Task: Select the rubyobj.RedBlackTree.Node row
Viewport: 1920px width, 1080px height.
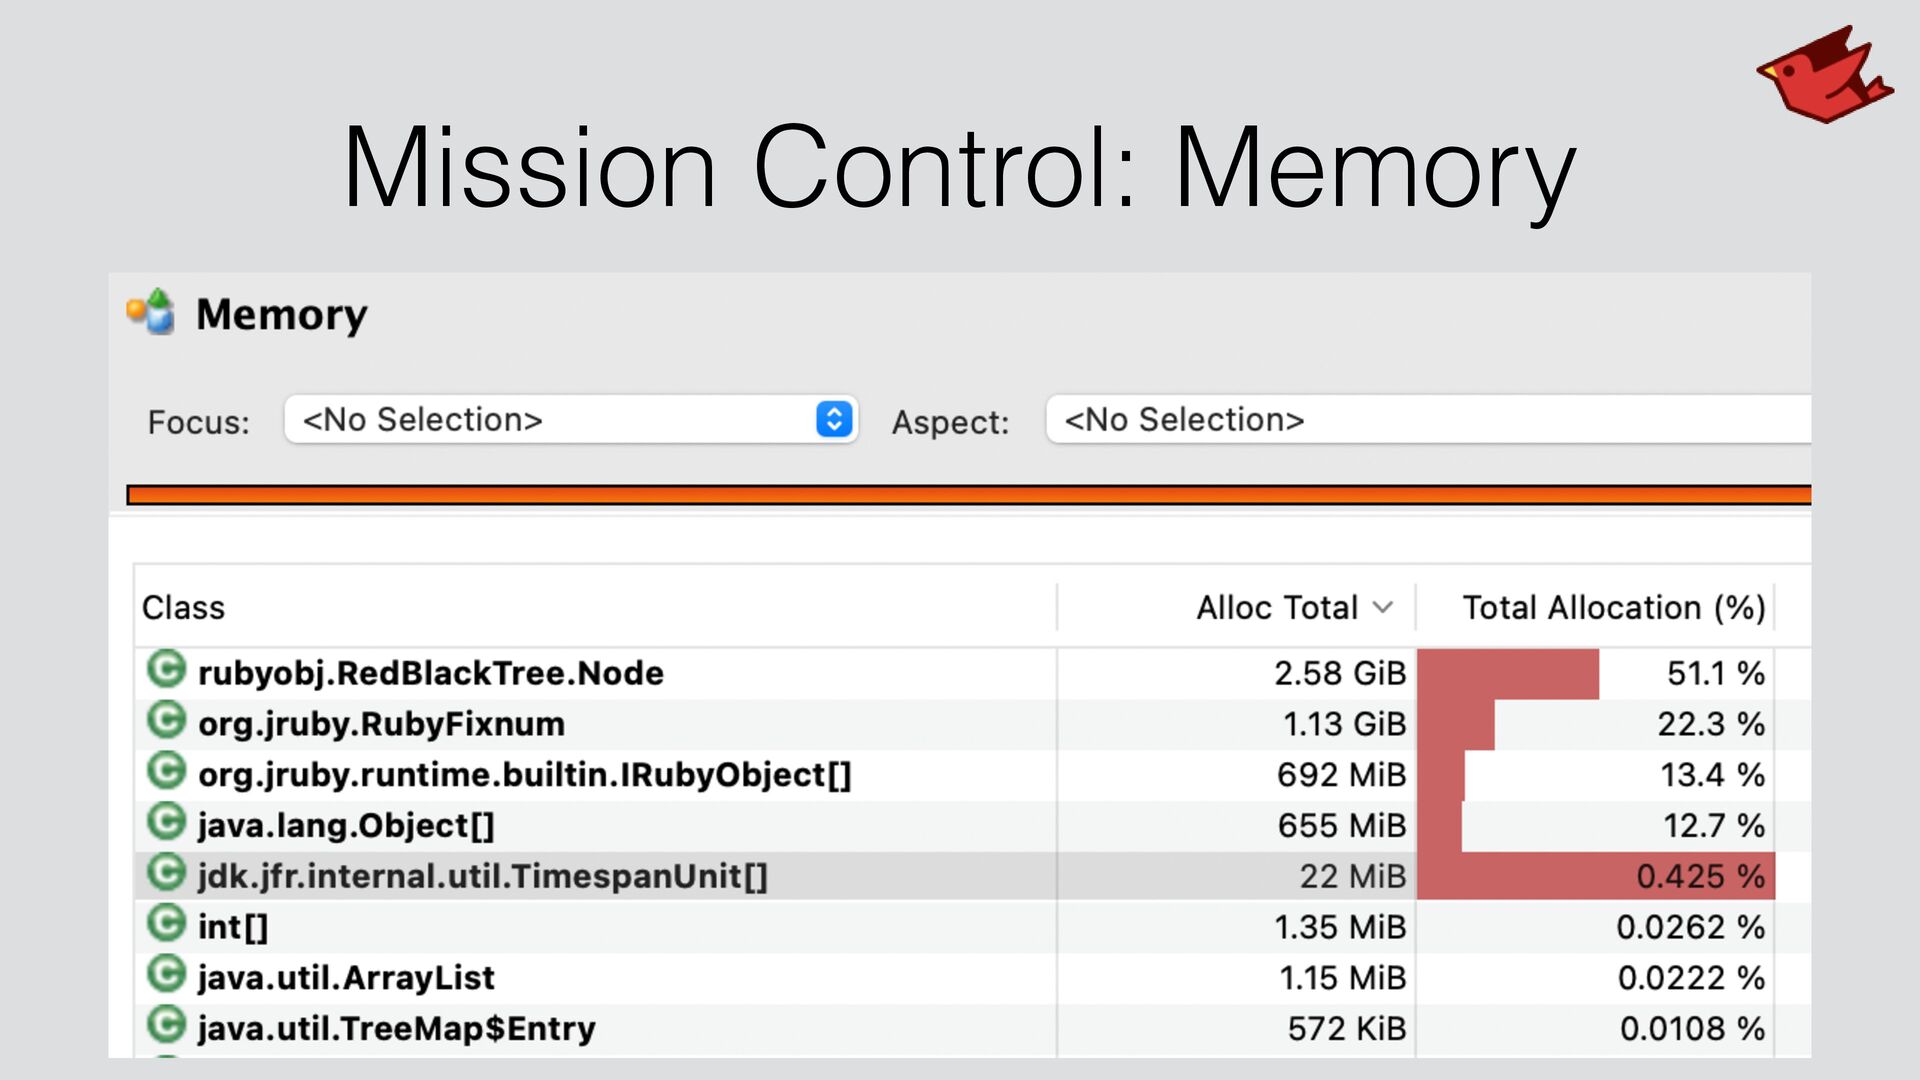Action: pos(430,673)
